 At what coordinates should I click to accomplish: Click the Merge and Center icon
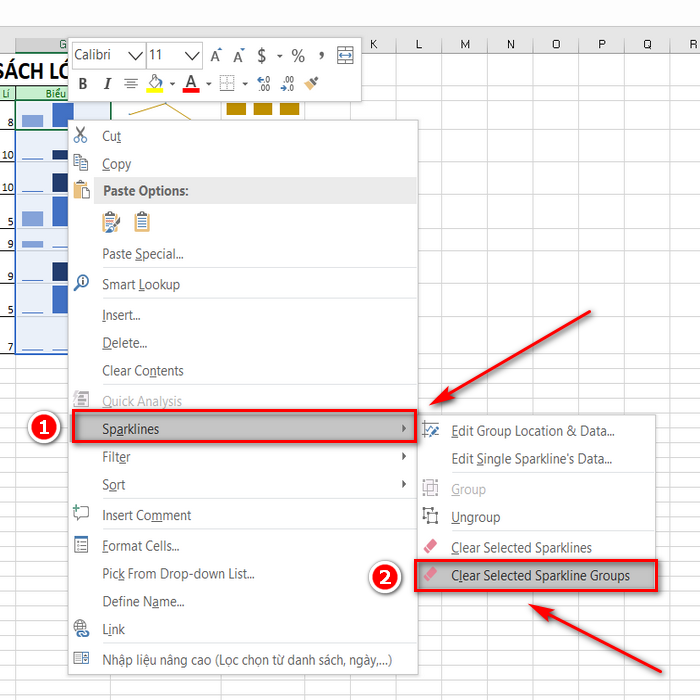(x=345, y=55)
